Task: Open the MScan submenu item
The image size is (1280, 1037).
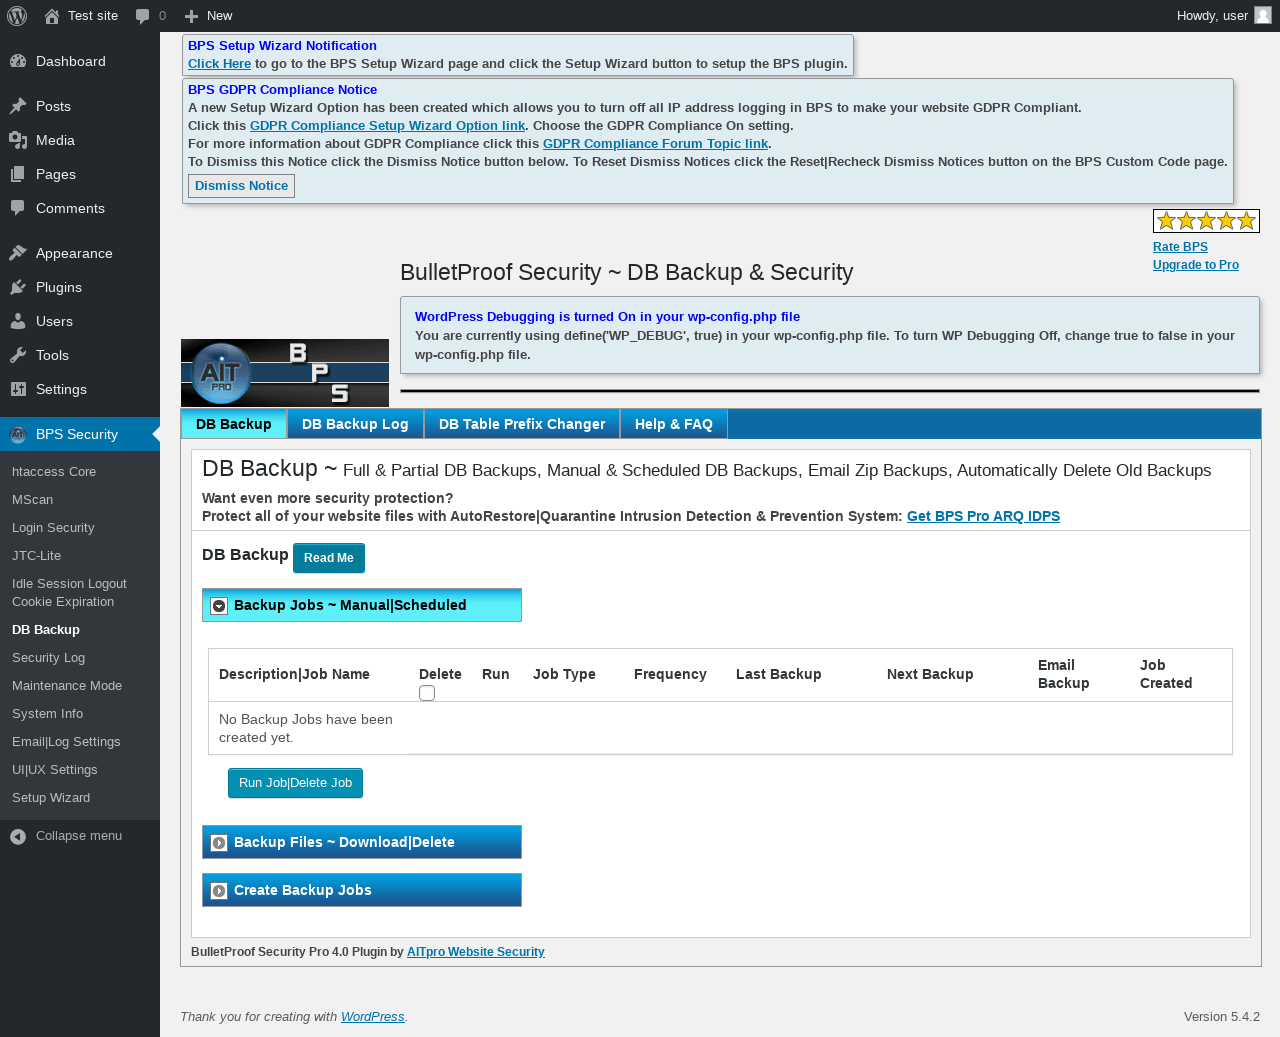Action: tap(33, 500)
